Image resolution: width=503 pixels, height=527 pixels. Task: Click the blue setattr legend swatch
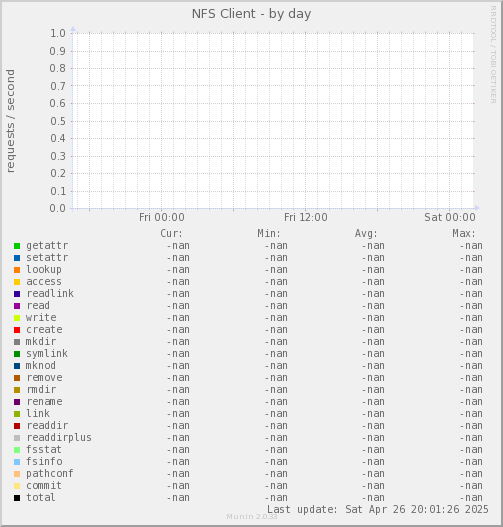(17, 258)
